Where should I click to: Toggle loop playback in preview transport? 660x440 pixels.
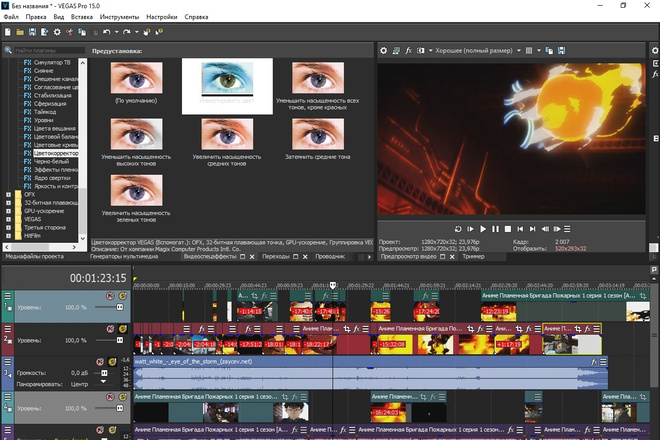coord(458,229)
